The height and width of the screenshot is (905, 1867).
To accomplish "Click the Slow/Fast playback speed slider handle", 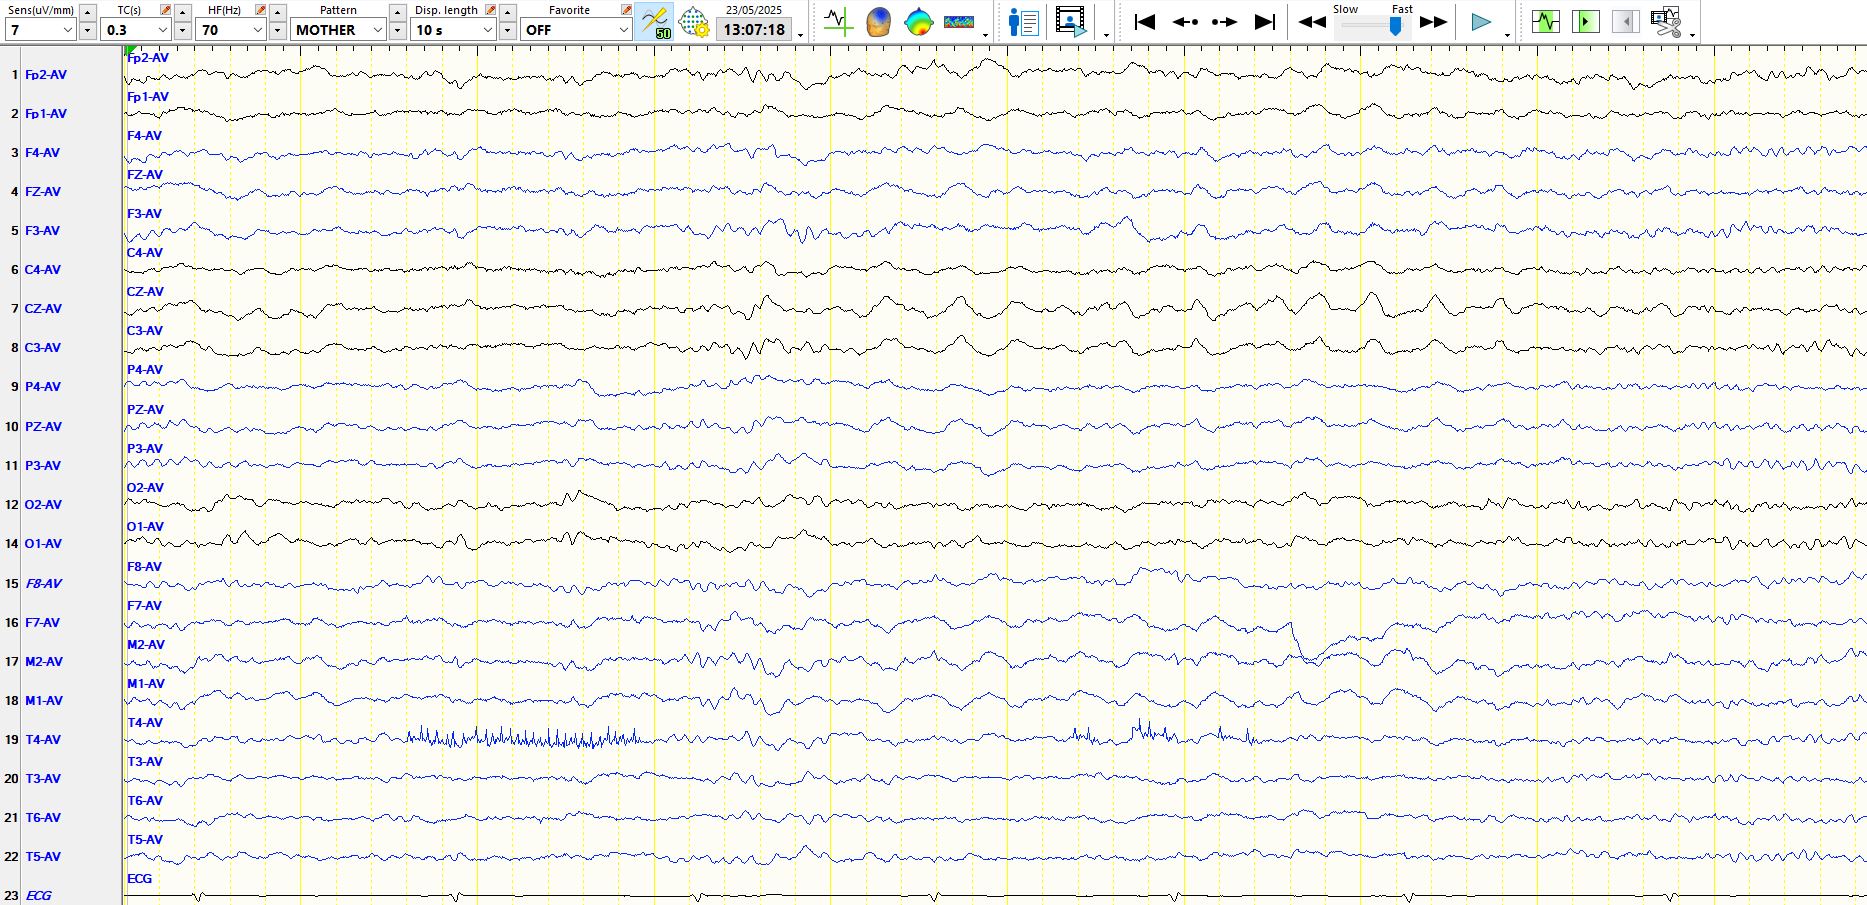I will 1395,25.
